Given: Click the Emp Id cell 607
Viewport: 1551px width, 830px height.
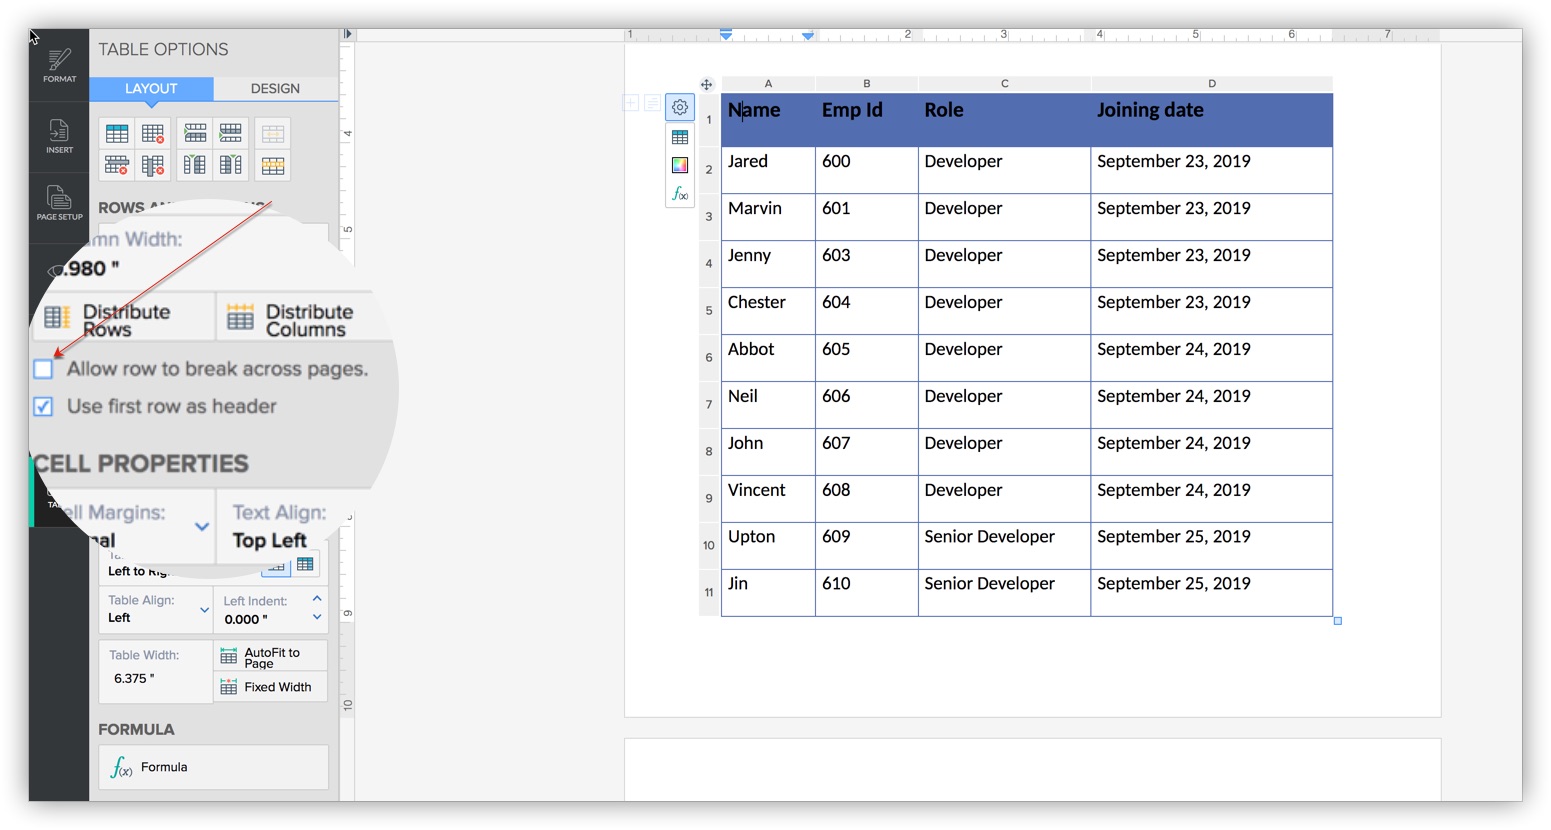Looking at the screenshot, I should tap(866, 452).
